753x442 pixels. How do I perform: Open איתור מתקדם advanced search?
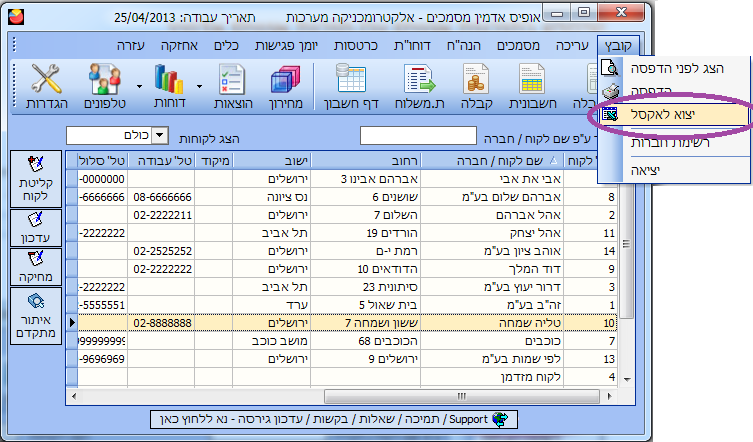tap(36, 316)
